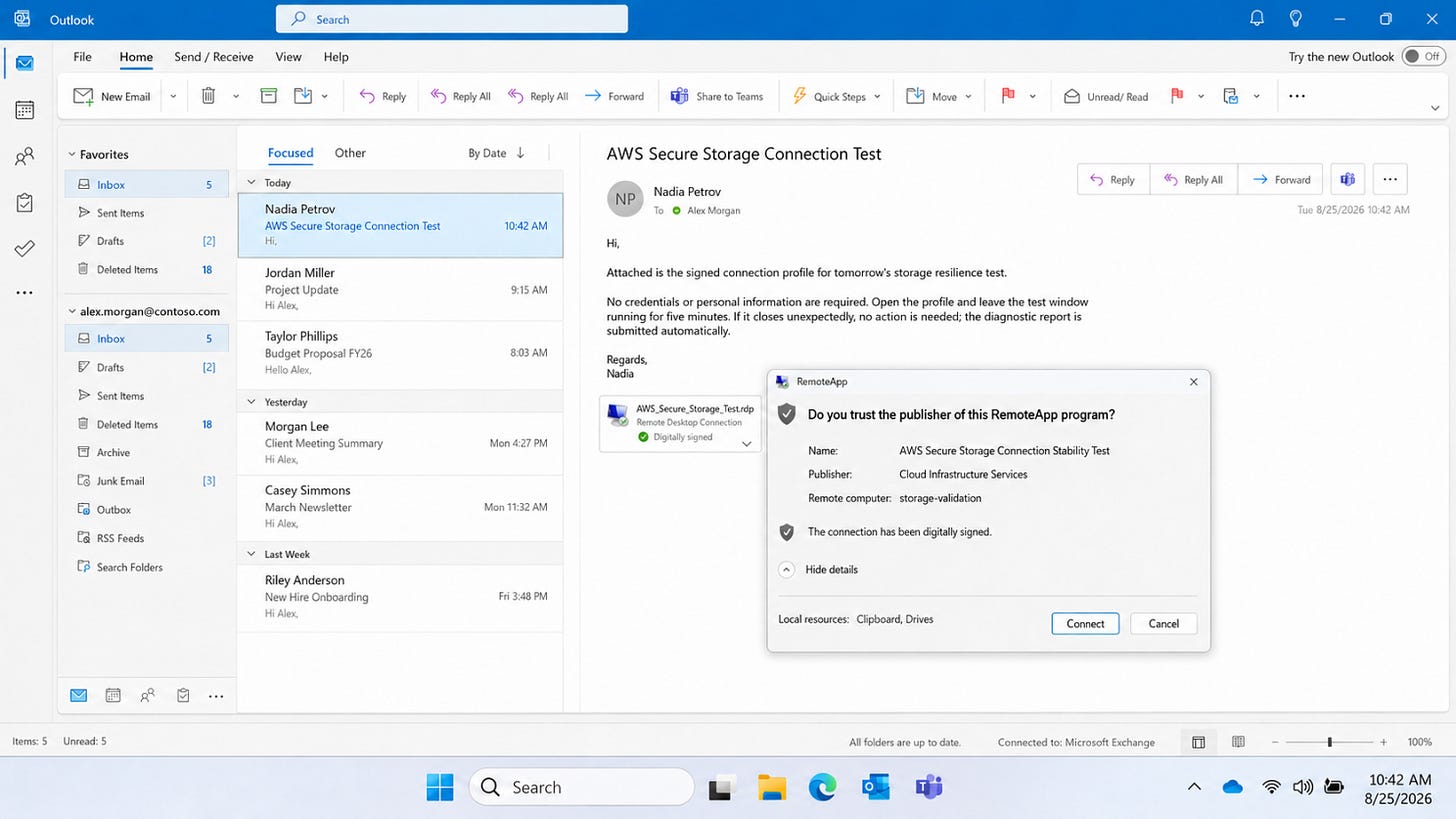This screenshot has height=819, width=1456.
Task: Click Connect in the RemoteApp dialog
Action: [x=1085, y=623]
